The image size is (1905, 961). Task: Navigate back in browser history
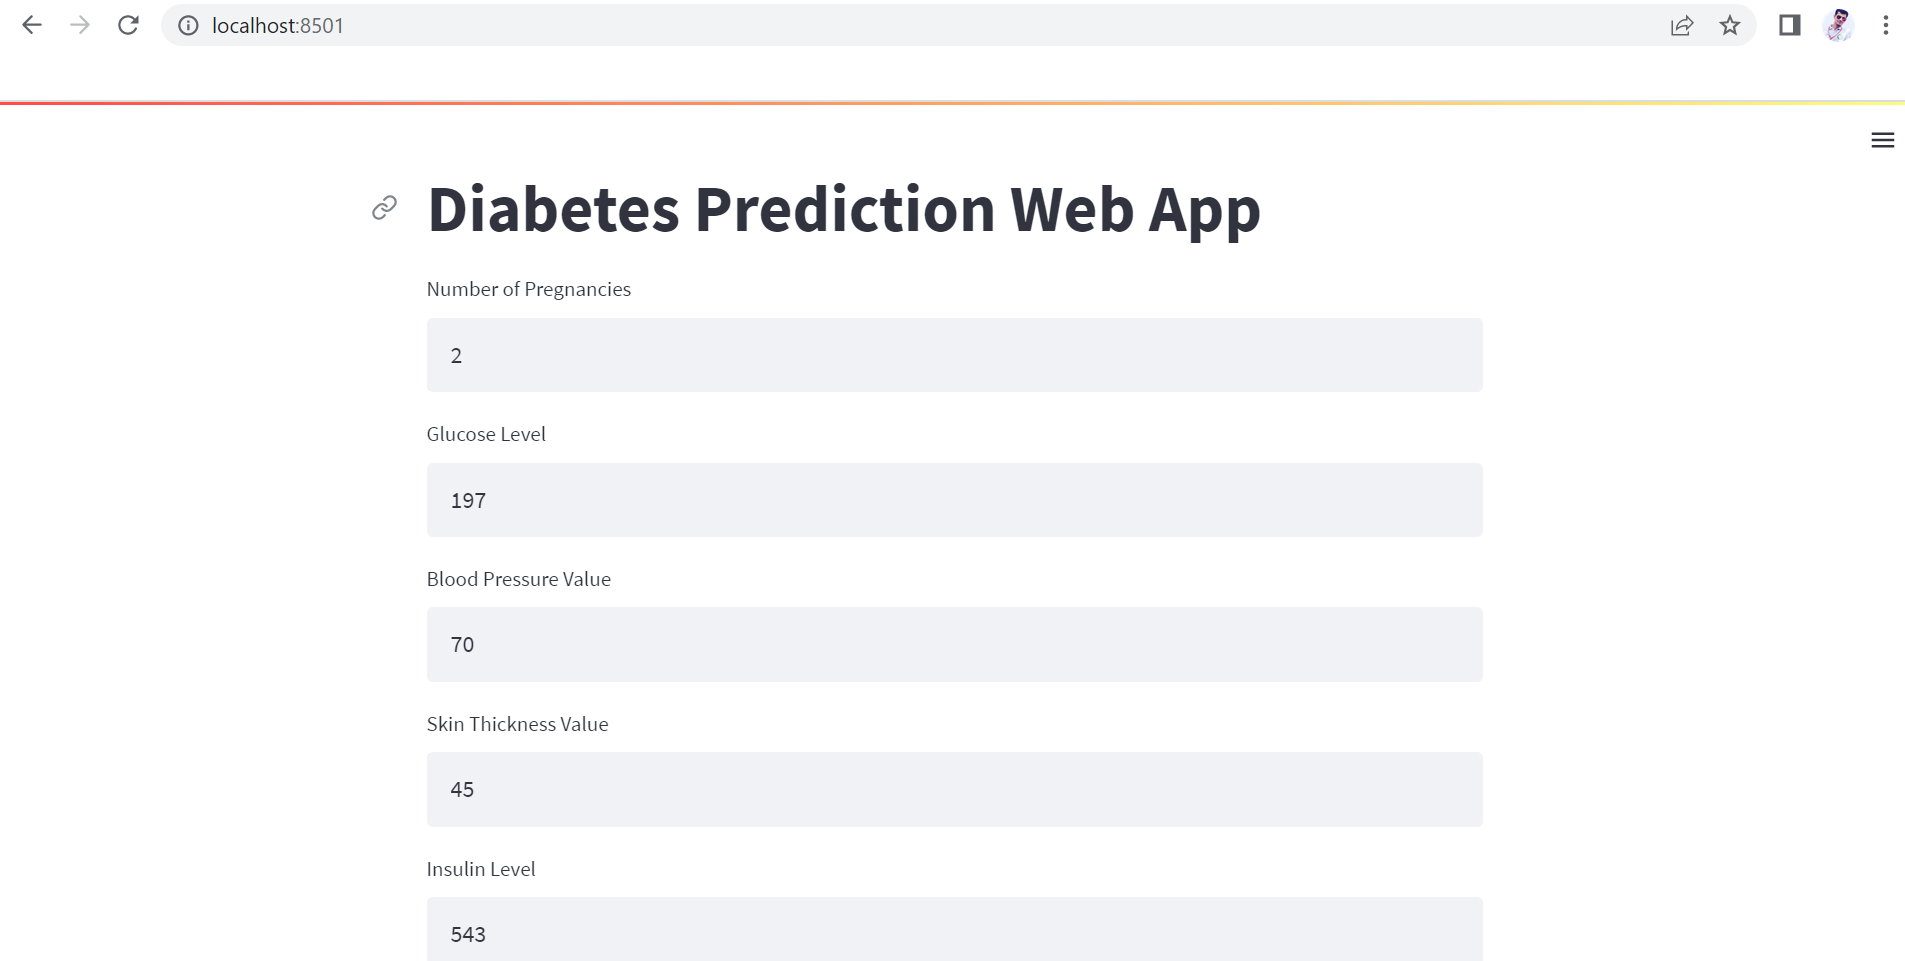(x=32, y=25)
